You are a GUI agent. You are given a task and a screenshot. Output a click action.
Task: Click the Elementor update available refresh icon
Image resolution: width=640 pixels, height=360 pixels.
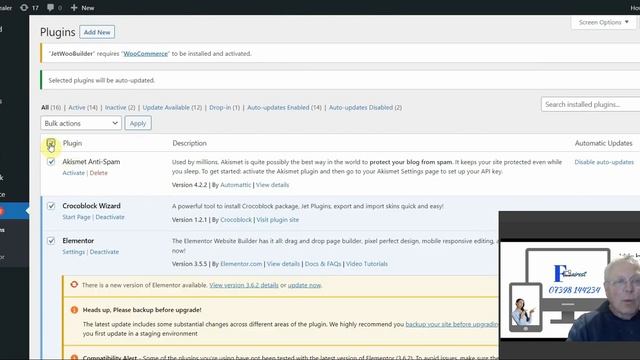point(74,284)
